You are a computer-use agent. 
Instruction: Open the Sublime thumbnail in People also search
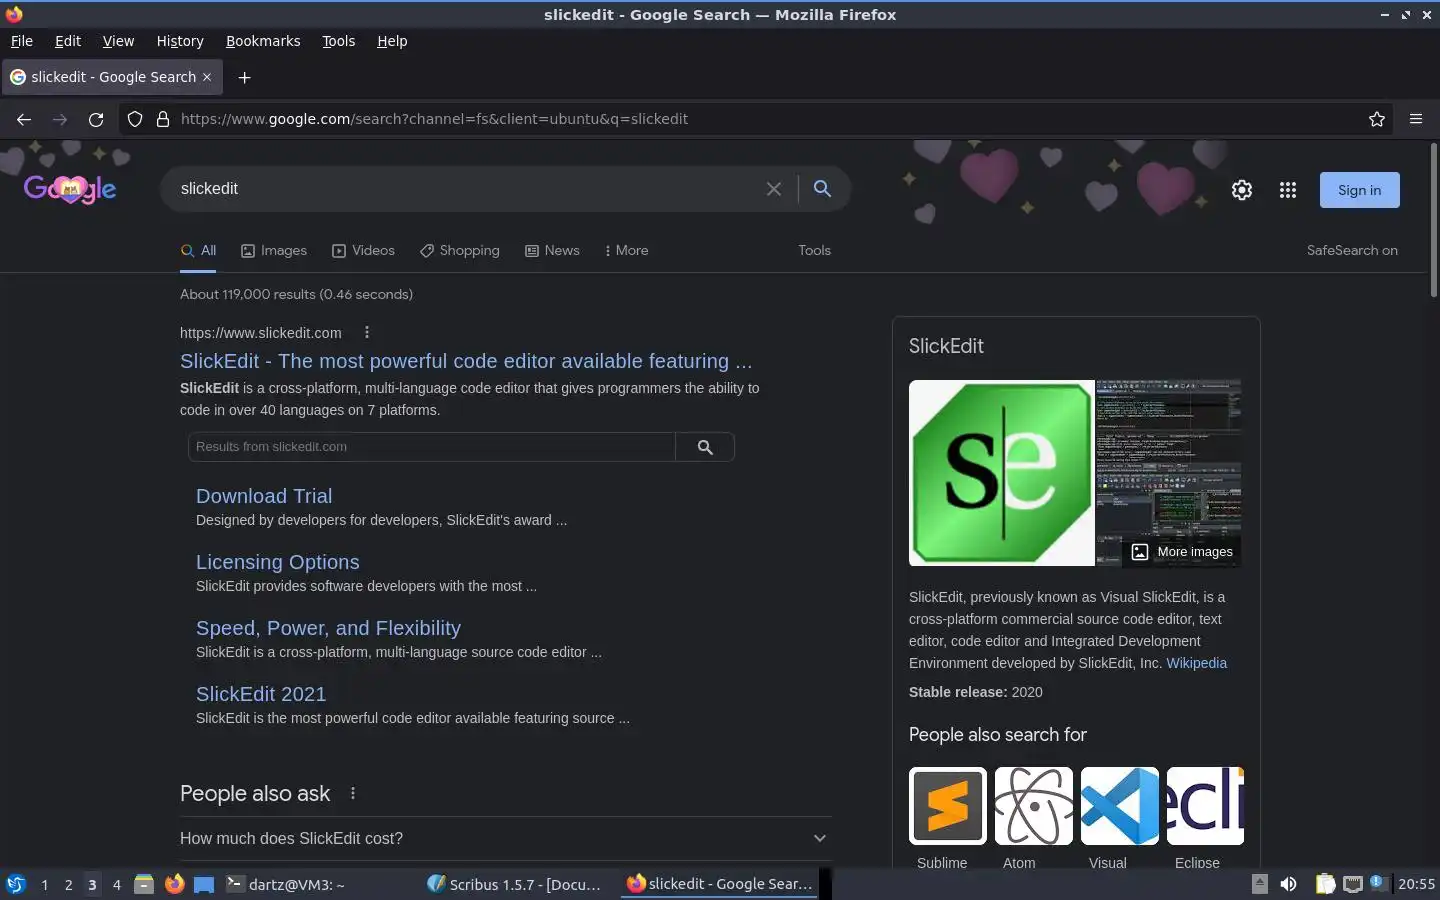948,806
